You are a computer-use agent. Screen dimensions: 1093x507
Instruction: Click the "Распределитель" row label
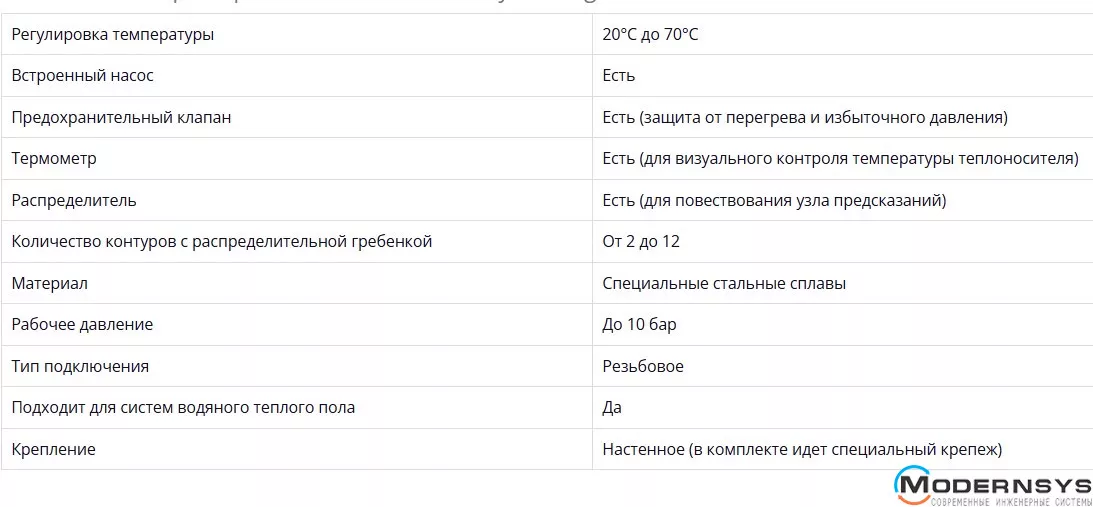coord(74,200)
